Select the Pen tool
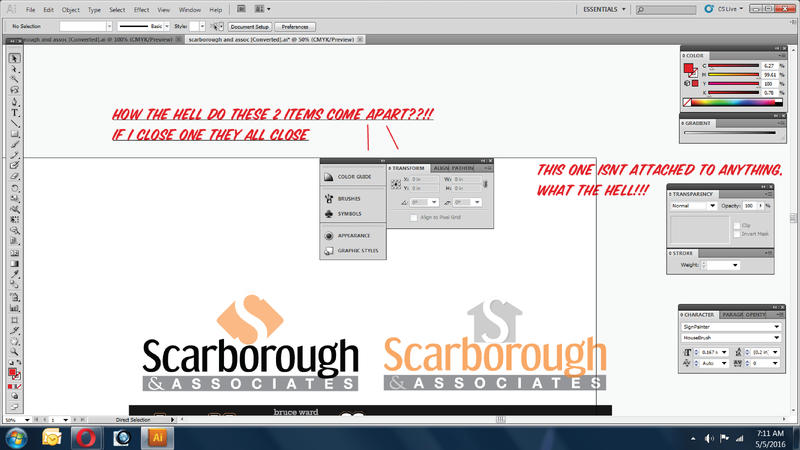This screenshot has height=450, width=800. coord(14,102)
